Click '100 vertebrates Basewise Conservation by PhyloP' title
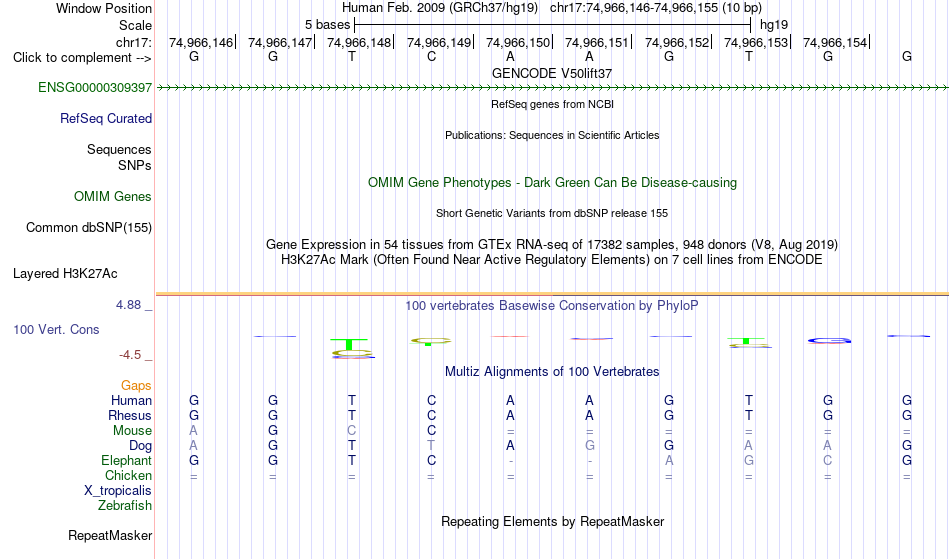 [x=552, y=306]
